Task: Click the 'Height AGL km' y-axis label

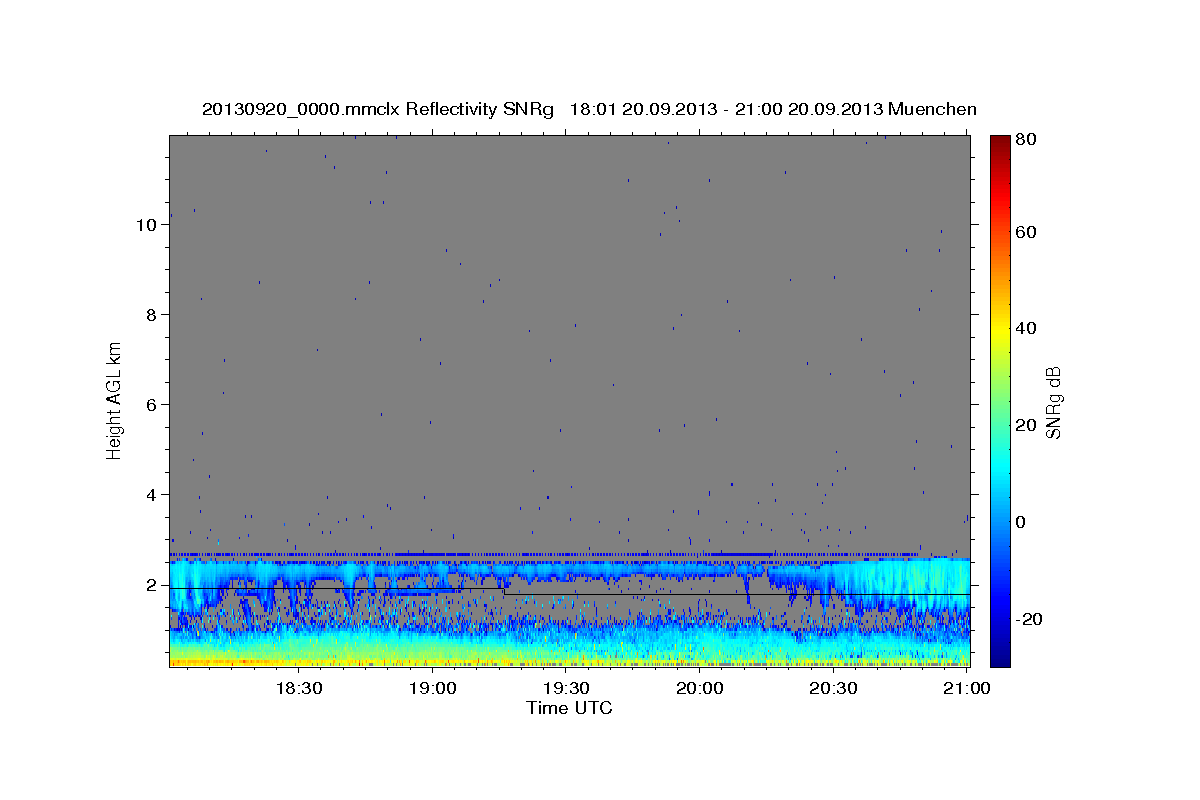Action: pyautogui.click(x=115, y=399)
